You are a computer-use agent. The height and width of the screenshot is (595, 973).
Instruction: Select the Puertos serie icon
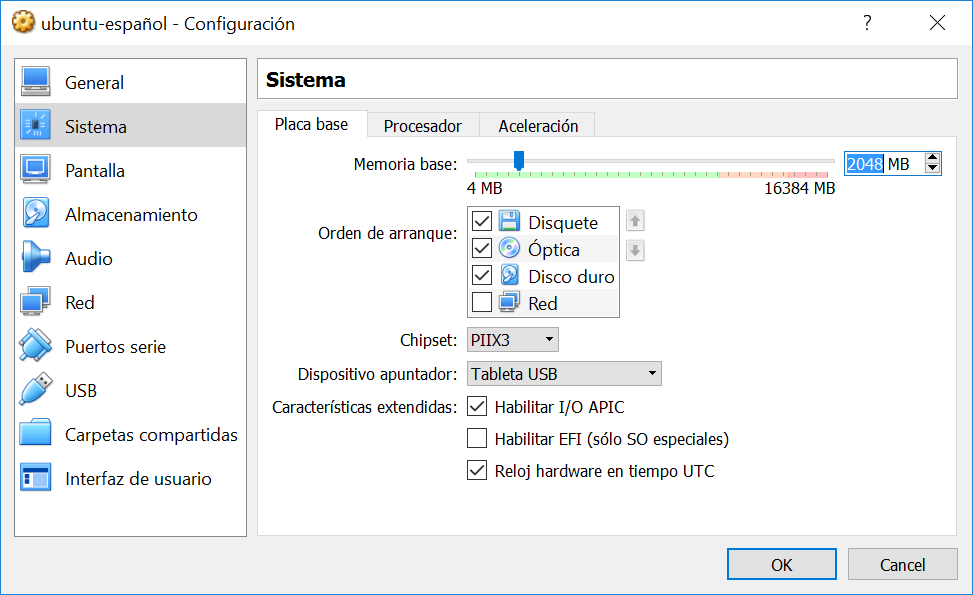[36, 345]
